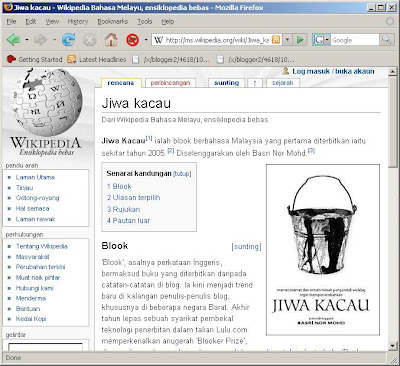Viewport: 400px width, 366px height.
Task: Open the Menderma link
Action: (x=31, y=298)
